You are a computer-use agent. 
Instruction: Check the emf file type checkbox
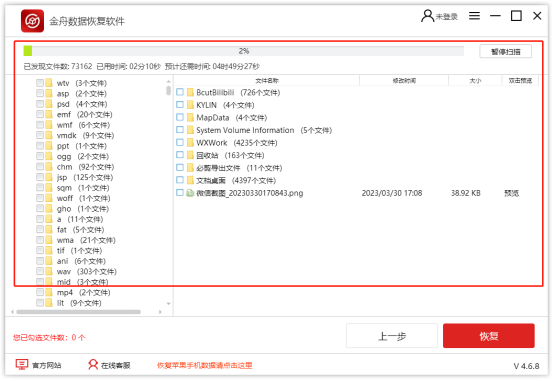tap(40, 114)
